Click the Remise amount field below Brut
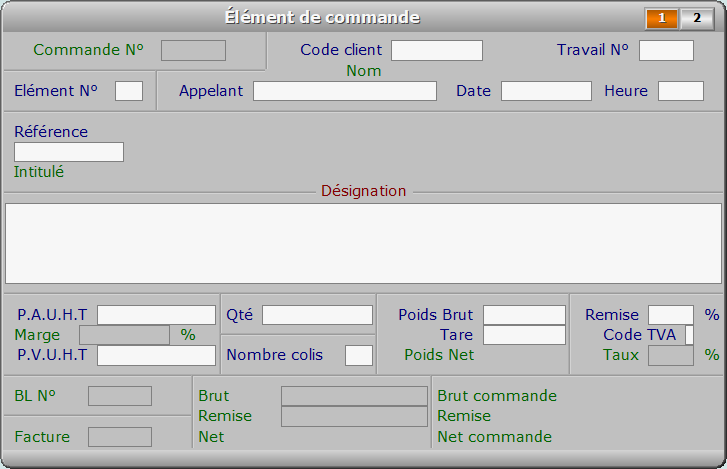The image size is (727, 469). [354, 416]
